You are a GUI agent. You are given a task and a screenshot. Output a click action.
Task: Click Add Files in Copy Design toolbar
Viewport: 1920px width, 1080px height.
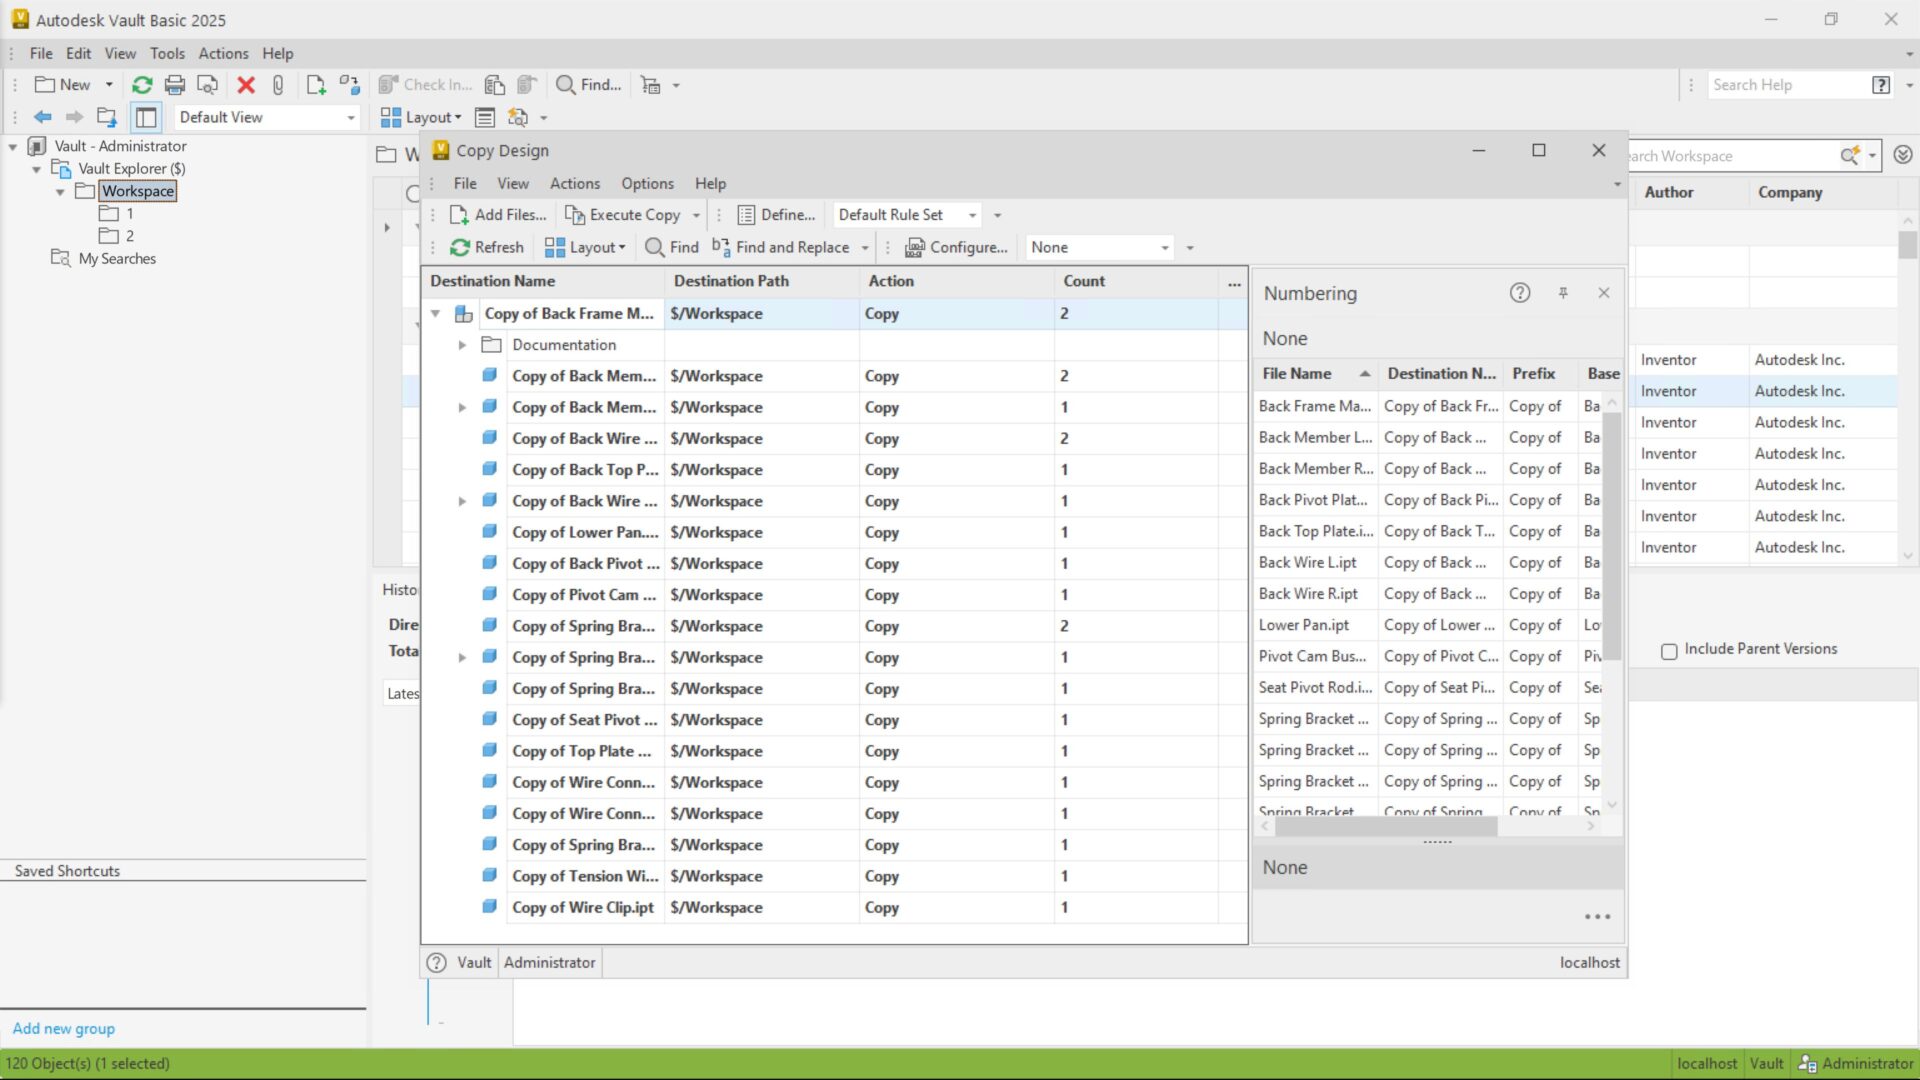pos(498,215)
